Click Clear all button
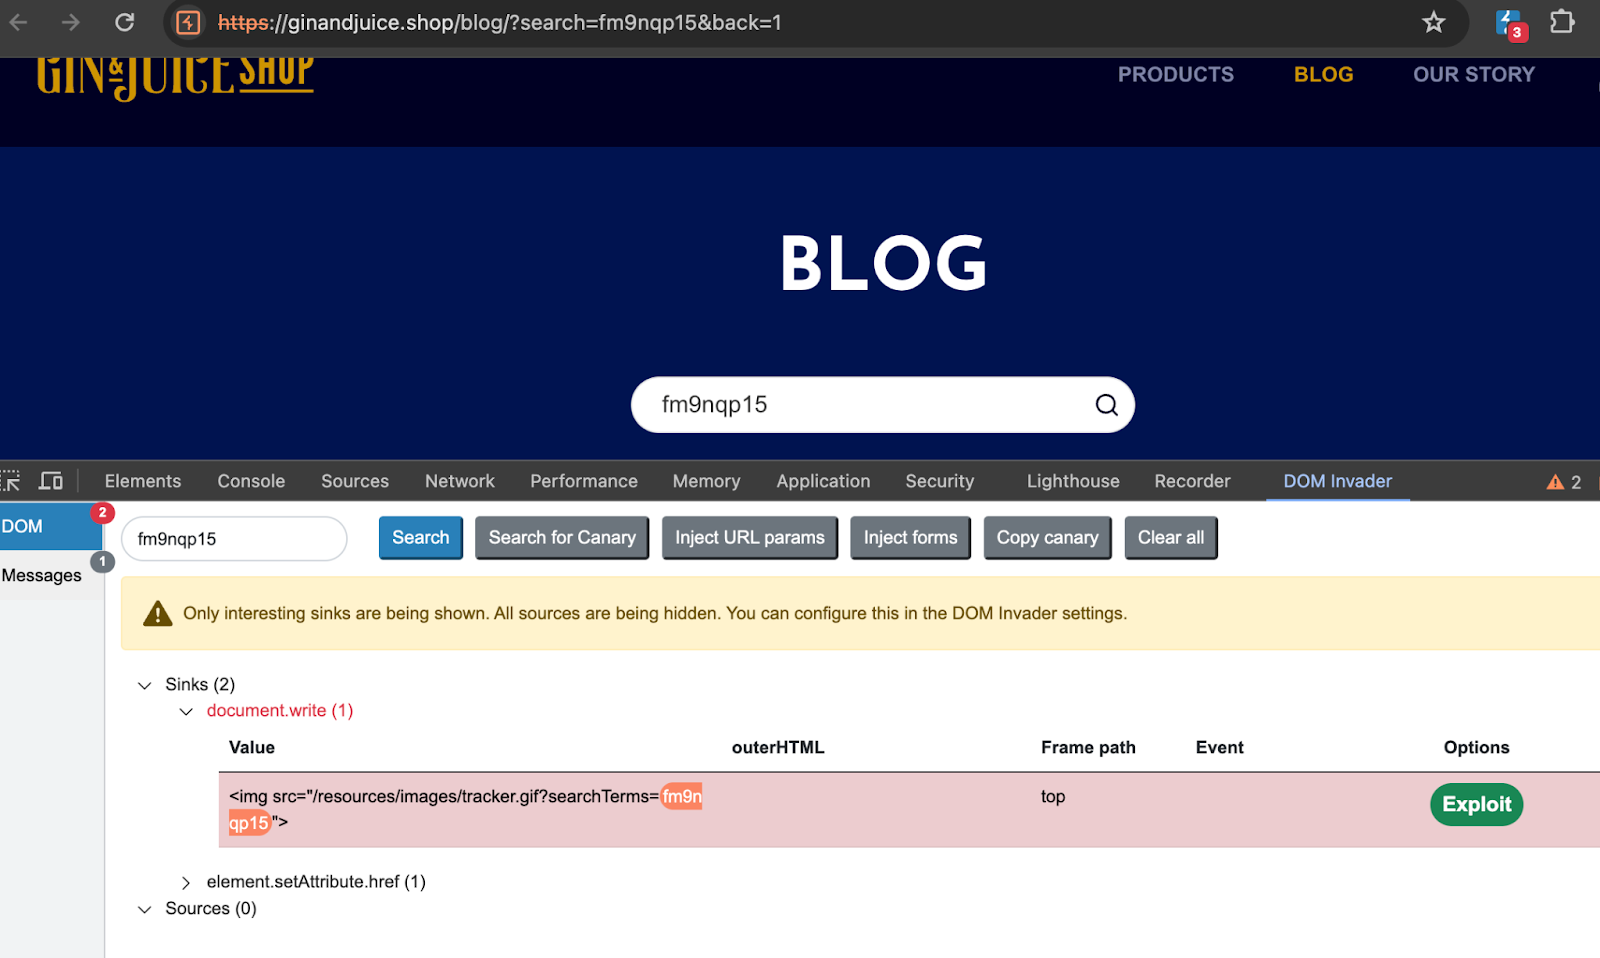Screen dimensions: 1600x958 tap(1171, 538)
